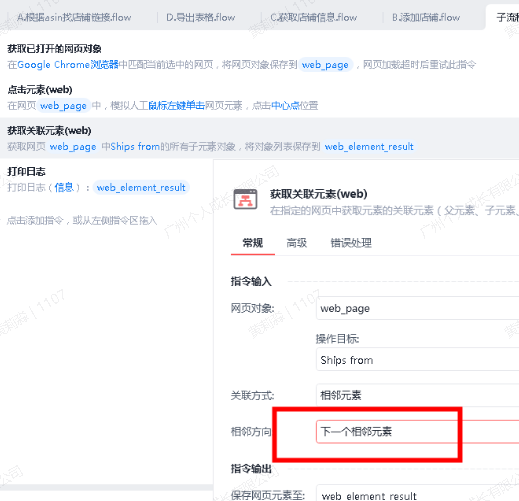The image size is (519, 501).
Task: Click the 获取关联元素(web) command icon
Action: (x=245, y=199)
